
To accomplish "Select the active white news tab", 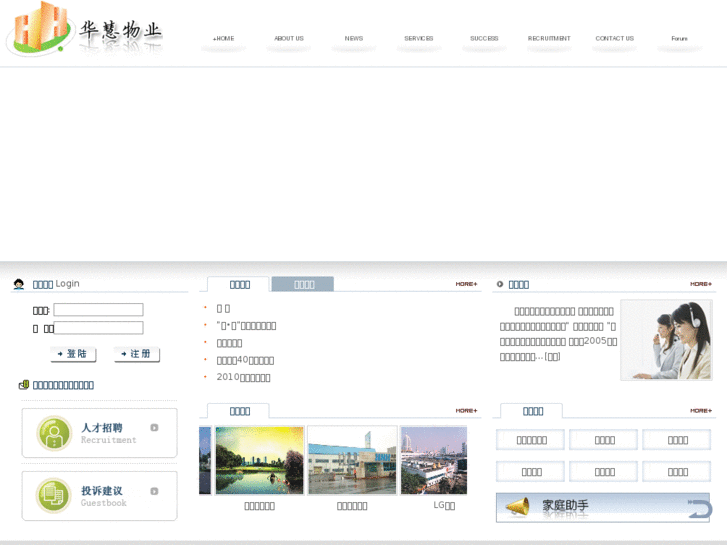I will [239, 284].
